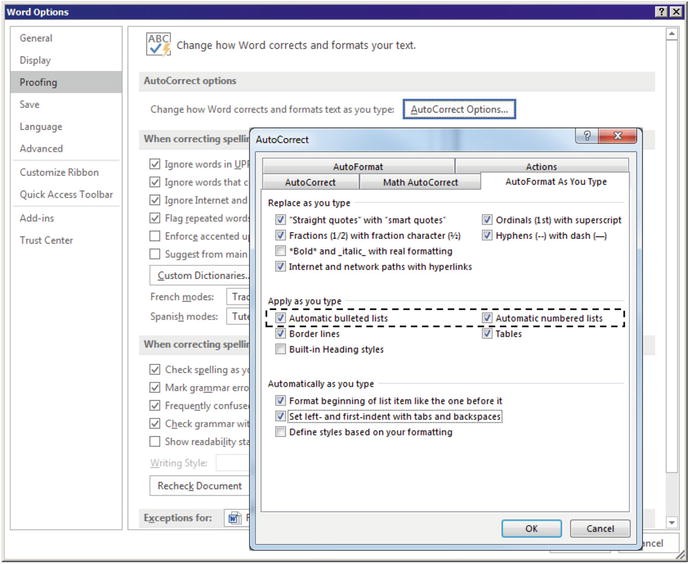Enable Show readability statistics checkbox
This screenshot has width=690, height=564.
154,441
